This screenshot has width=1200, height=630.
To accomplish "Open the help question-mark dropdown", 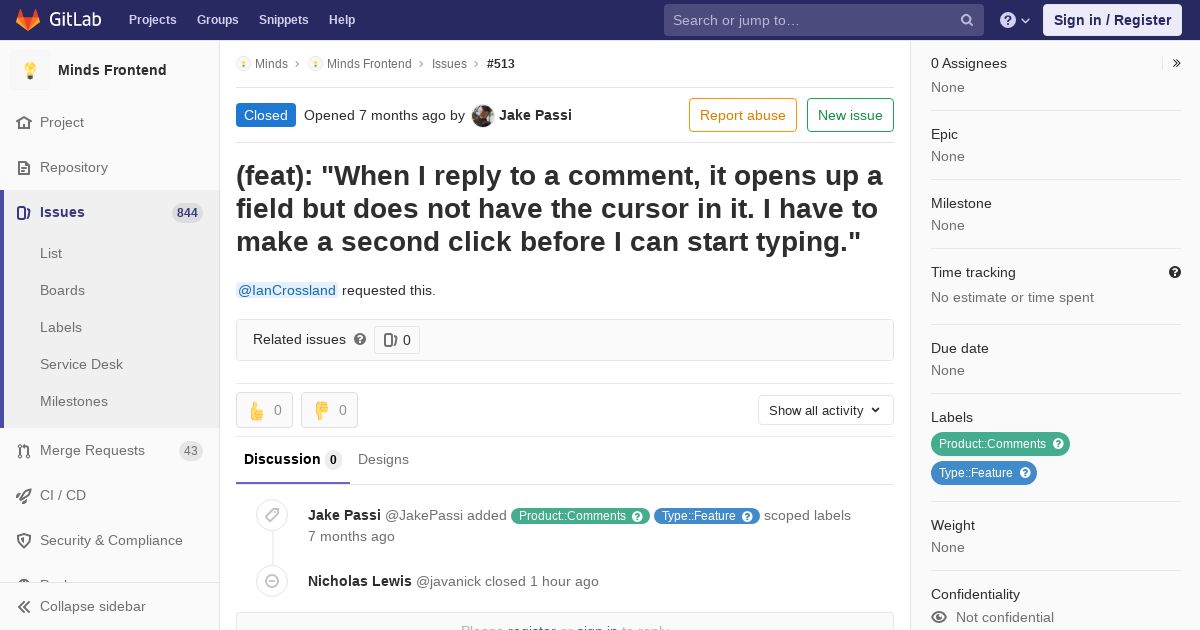I will point(1015,20).
